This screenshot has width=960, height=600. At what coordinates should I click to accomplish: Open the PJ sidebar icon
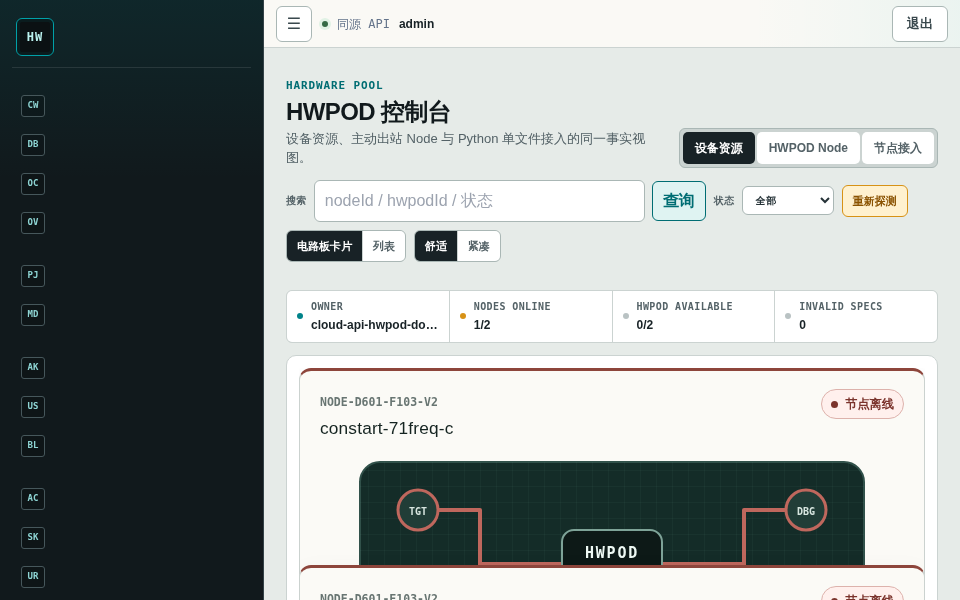coord(33,276)
